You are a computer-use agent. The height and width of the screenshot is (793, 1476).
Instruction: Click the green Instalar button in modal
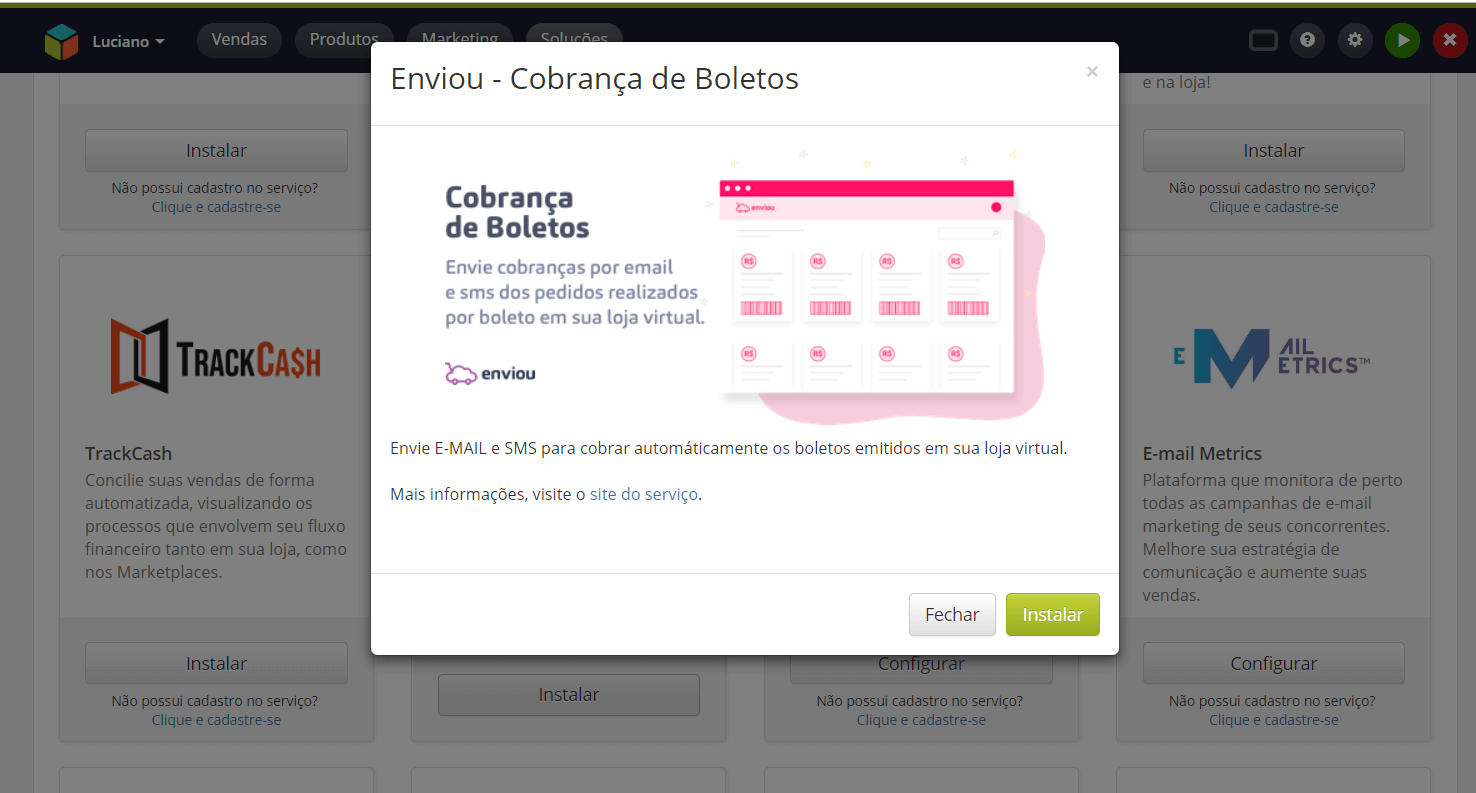pyautogui.click(x=1053, y=615)
